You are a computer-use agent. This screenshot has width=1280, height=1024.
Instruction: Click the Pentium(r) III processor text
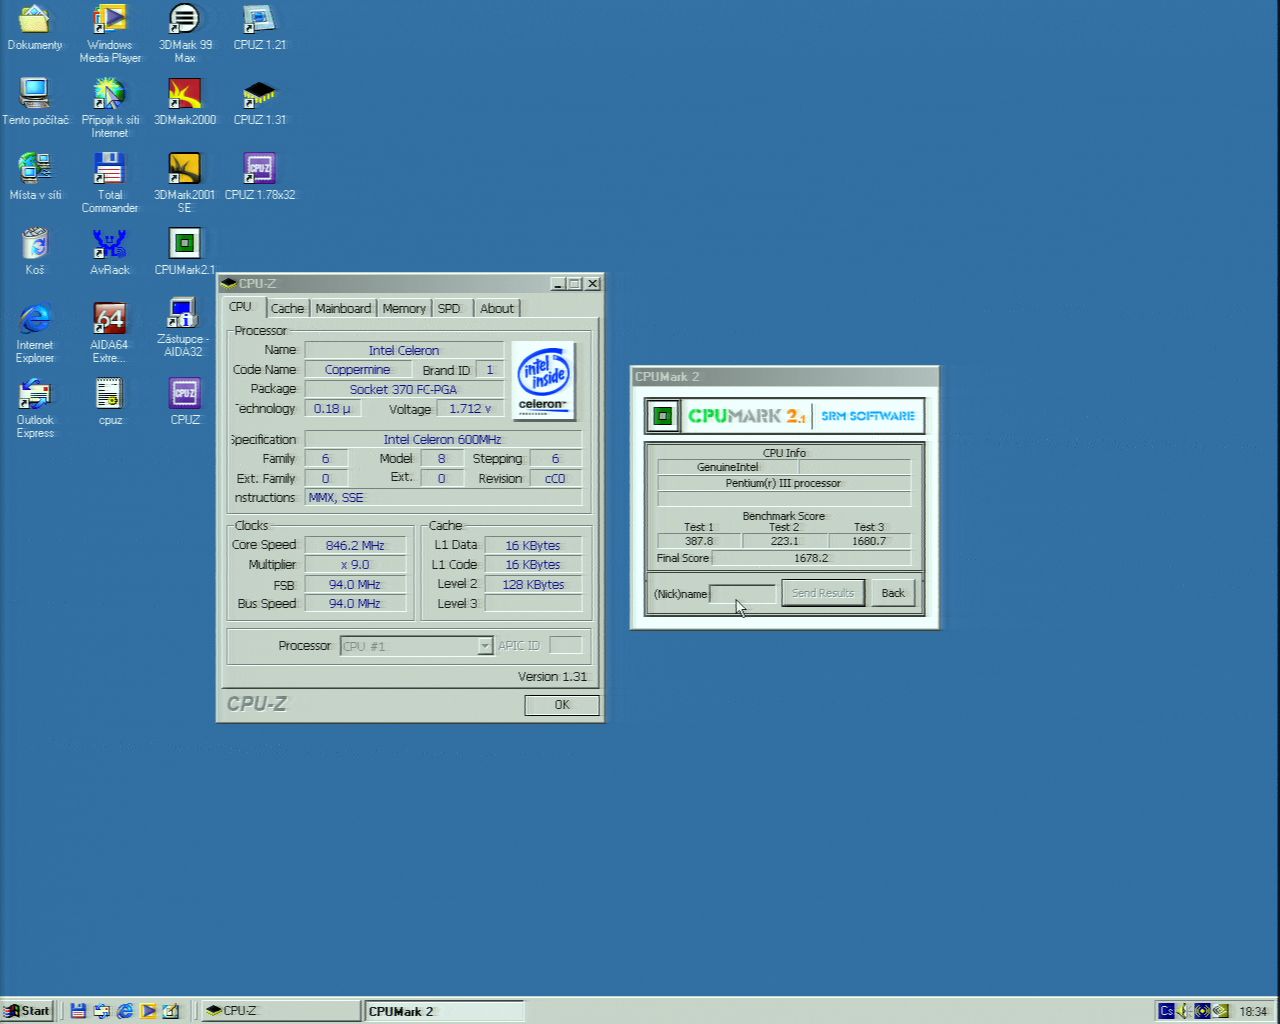[783, 483]
